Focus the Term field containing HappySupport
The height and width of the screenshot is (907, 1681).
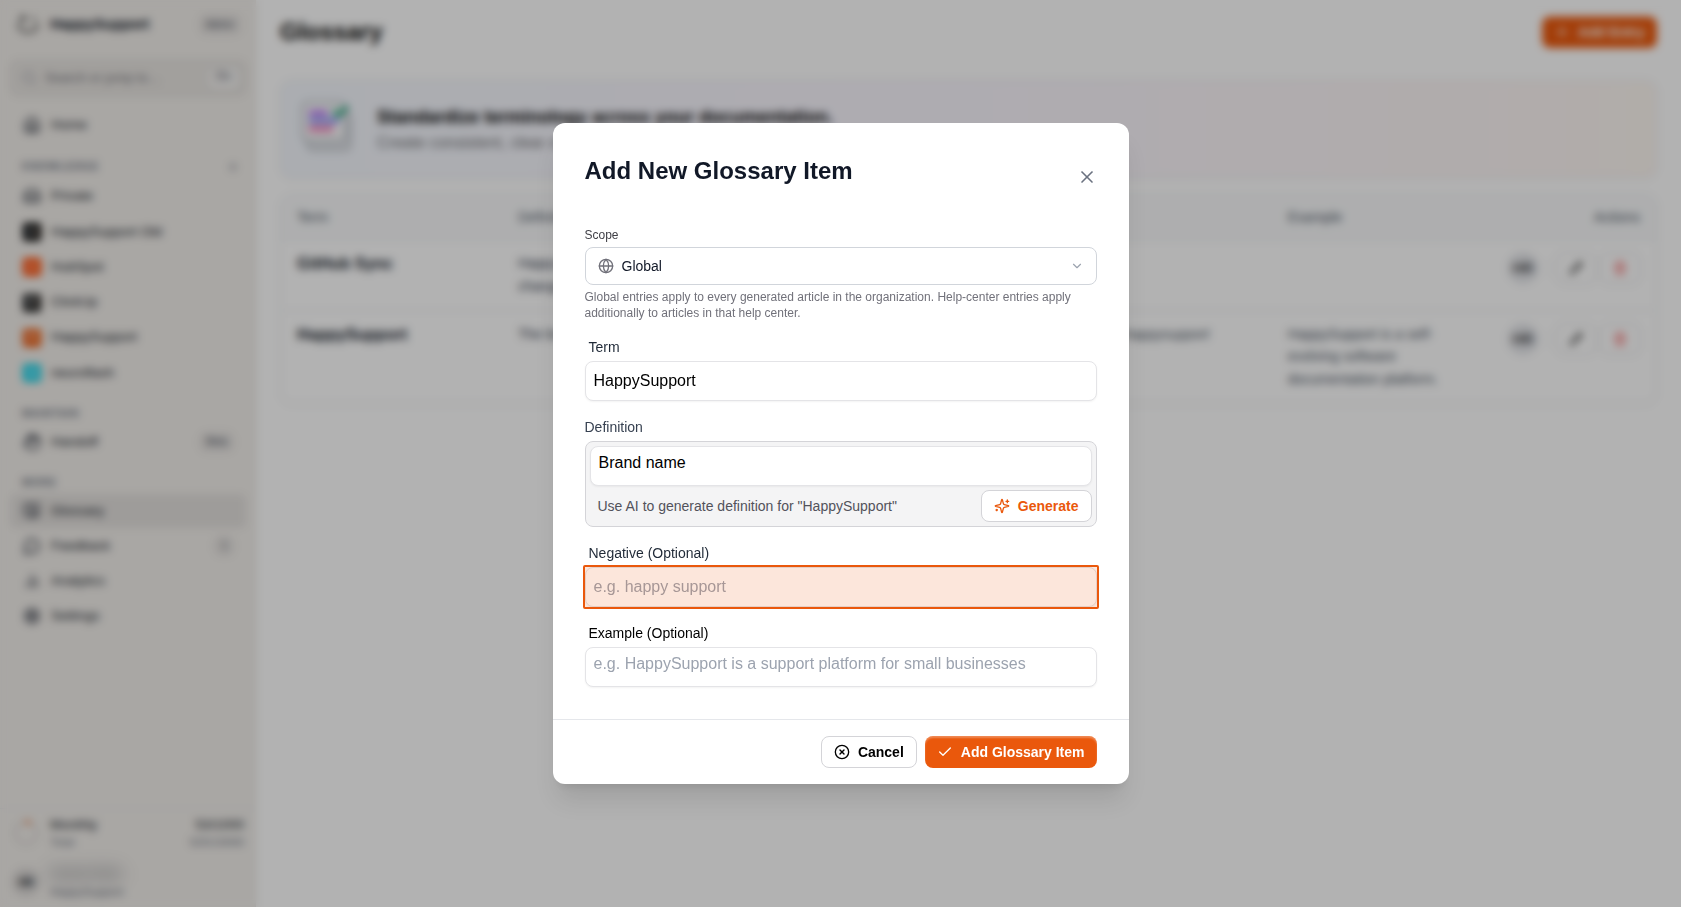pos(840,381)
